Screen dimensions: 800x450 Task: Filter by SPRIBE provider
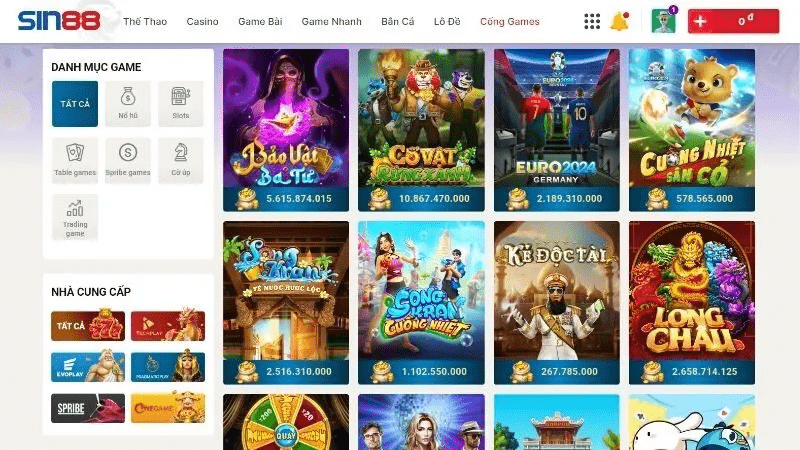point(88,408)
